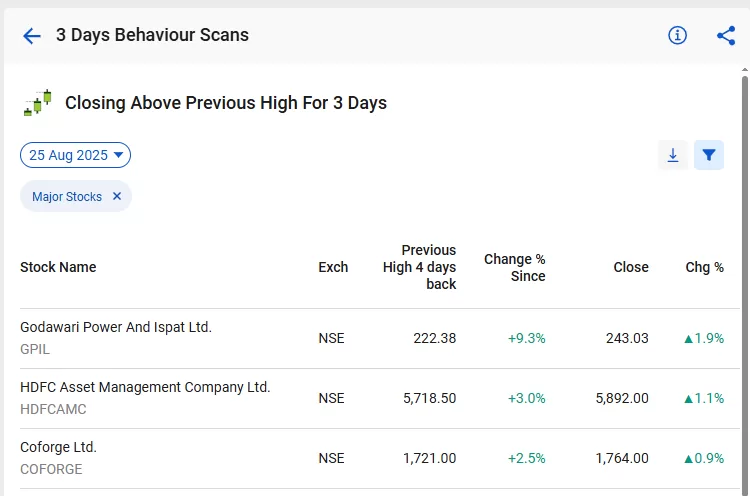Image resolution: width=750 pixels, height=496 pixels.
Task: Click the GPIL ticker symbol
Action: coord(35,349)
